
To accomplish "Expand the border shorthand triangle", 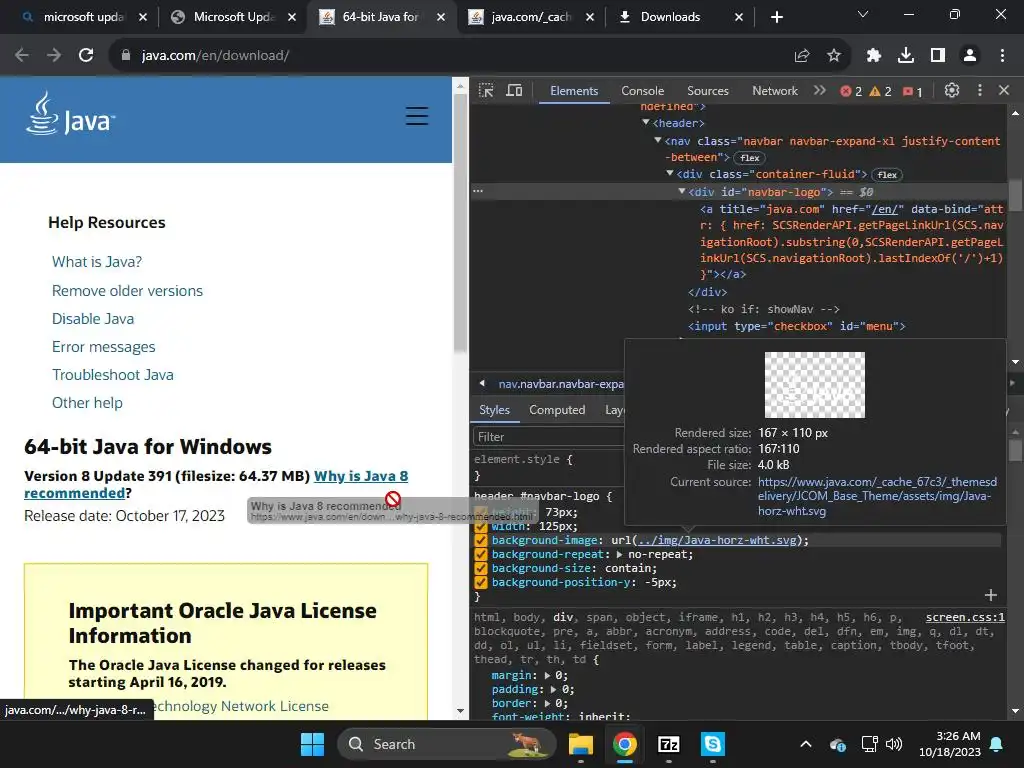I will coord(547,703).
